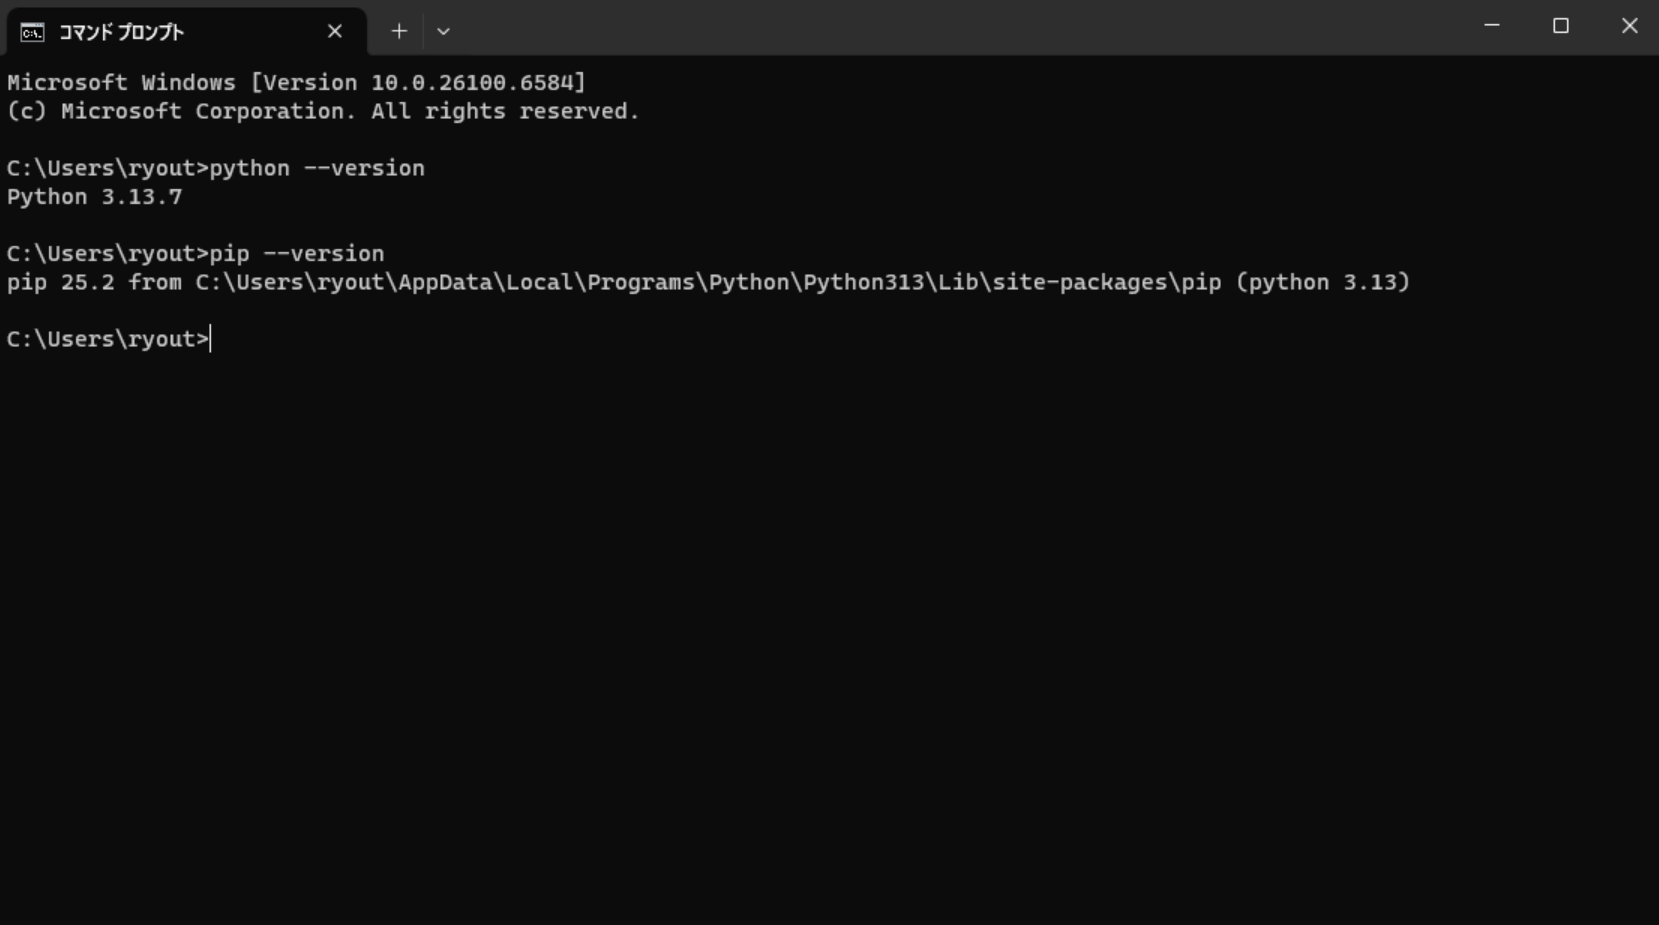Expand the new tab profile dropdown chevron
The image size is (1659, 925).
click(x=443, y=32)
